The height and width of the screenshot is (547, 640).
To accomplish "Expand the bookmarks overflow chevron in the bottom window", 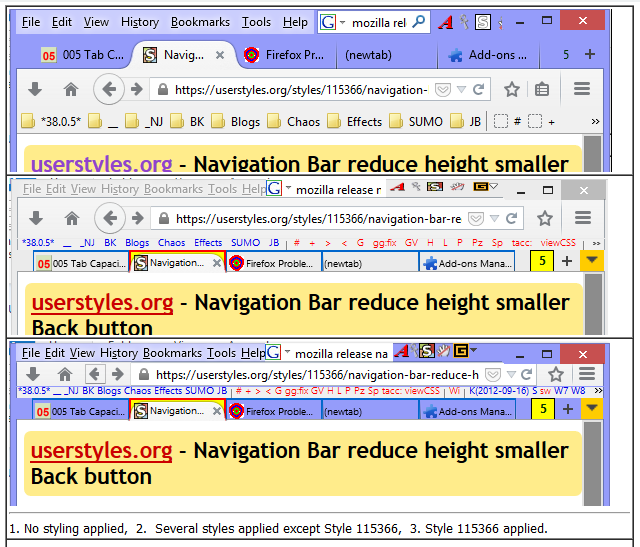I will point(598,391).
